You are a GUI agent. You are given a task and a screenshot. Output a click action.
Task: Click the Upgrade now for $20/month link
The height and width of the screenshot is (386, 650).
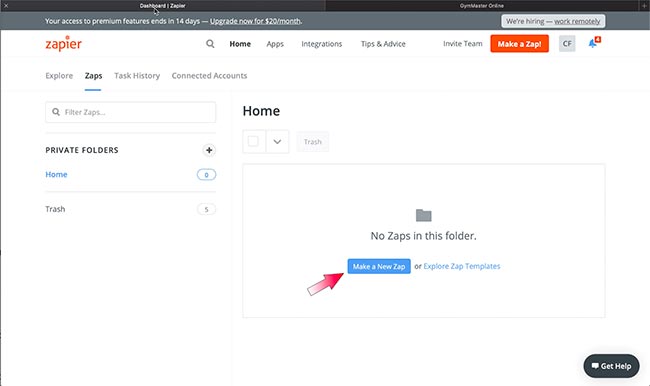coord(255,21)
